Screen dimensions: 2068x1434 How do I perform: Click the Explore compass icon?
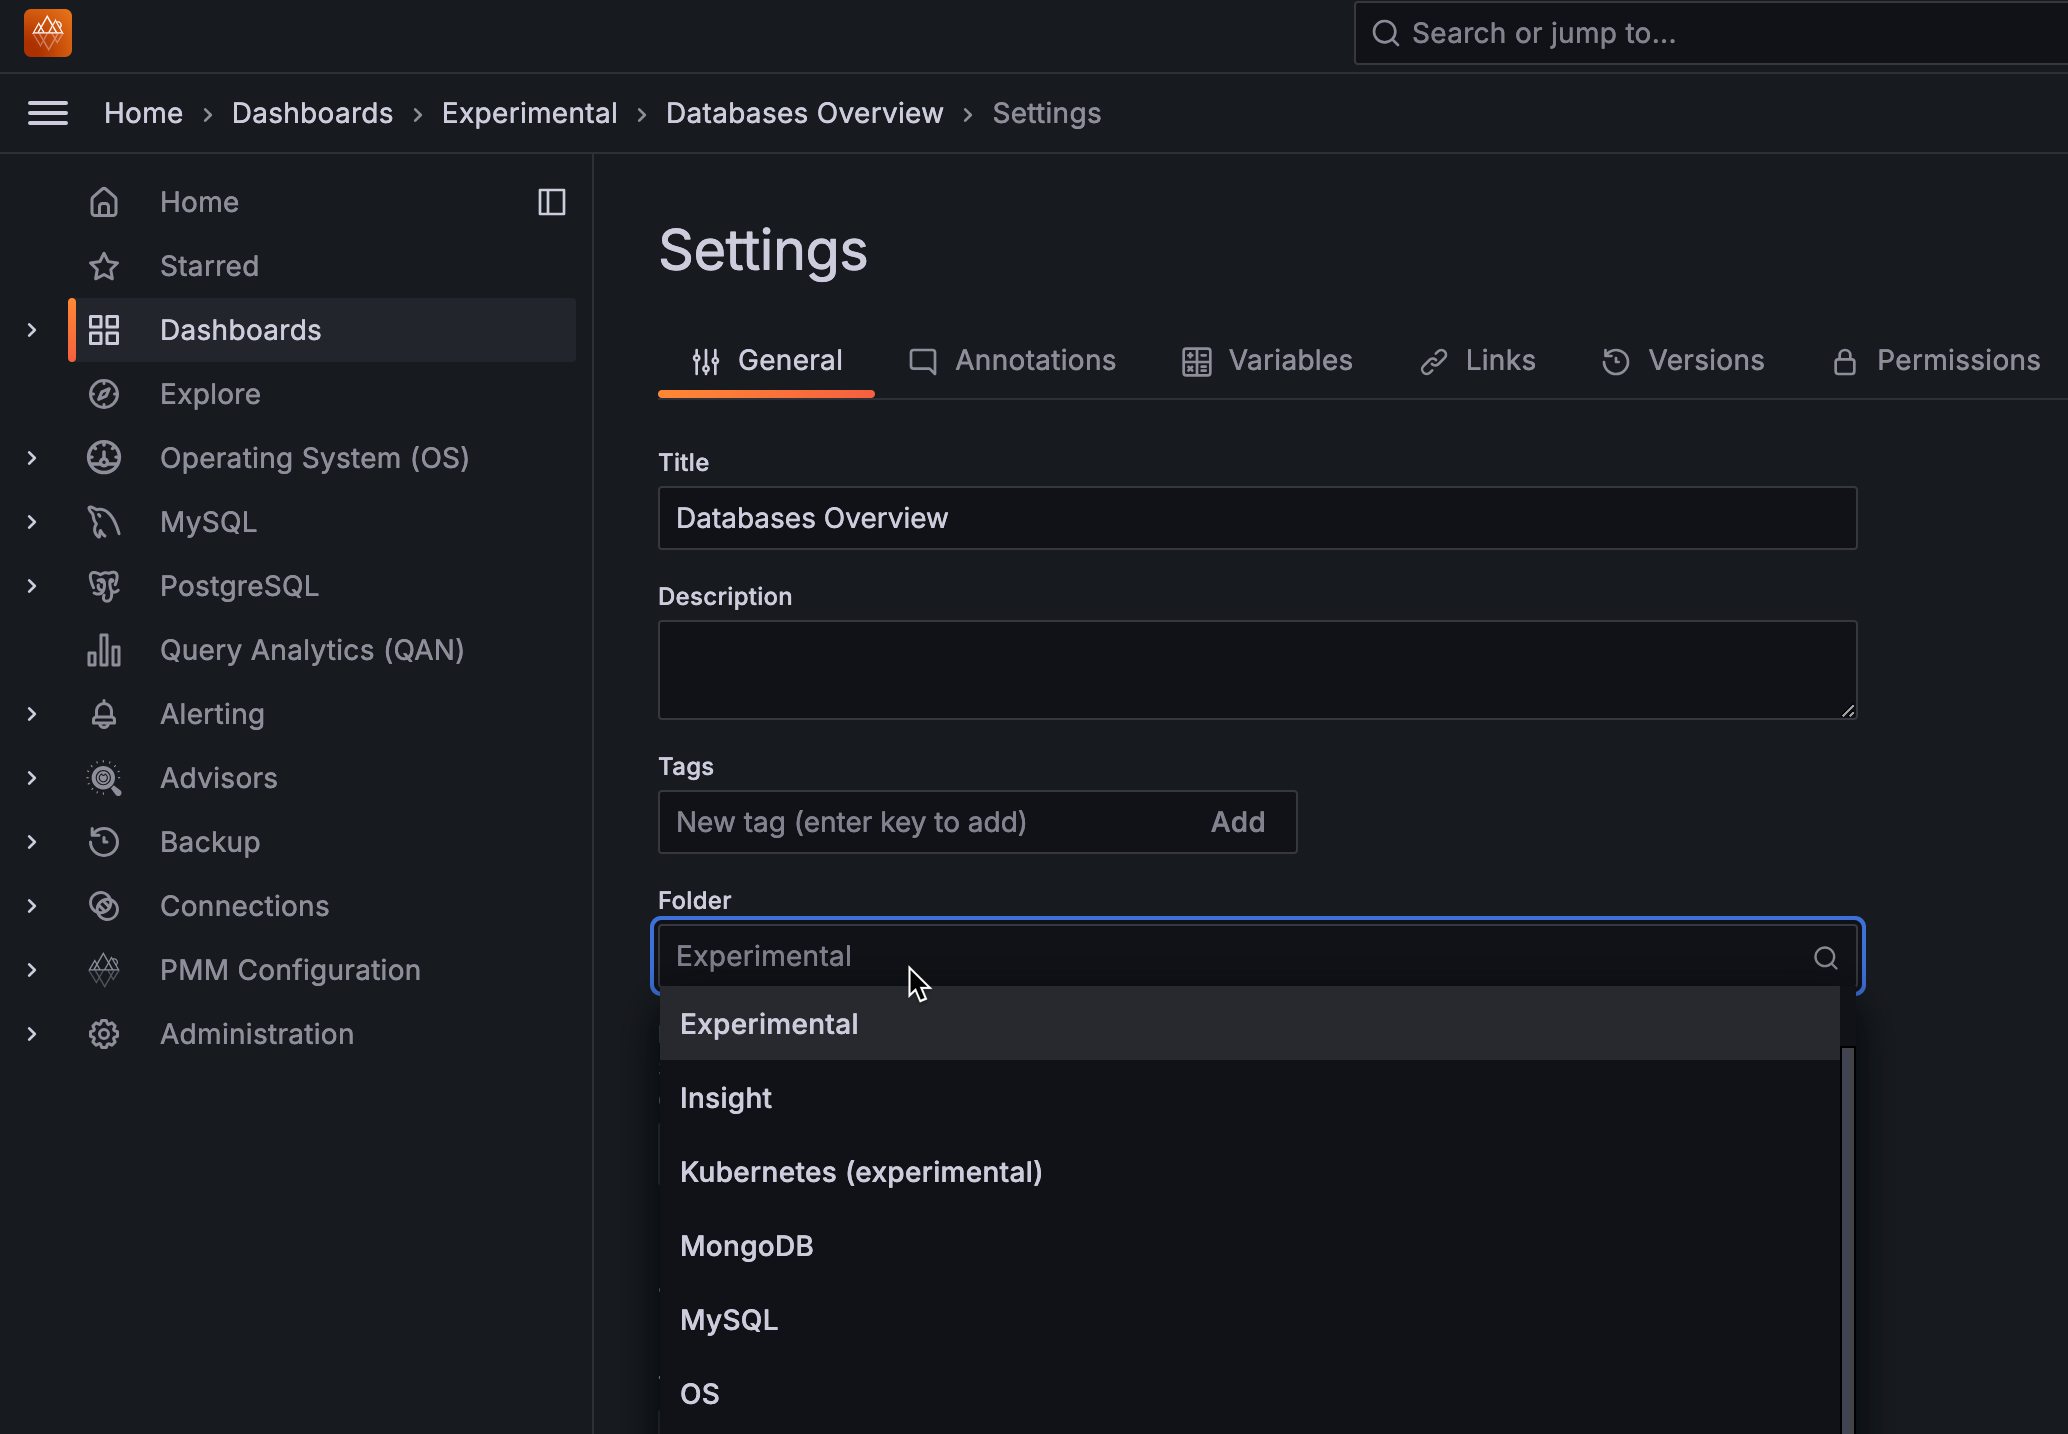pyautogui.click(x=104, y=394)
